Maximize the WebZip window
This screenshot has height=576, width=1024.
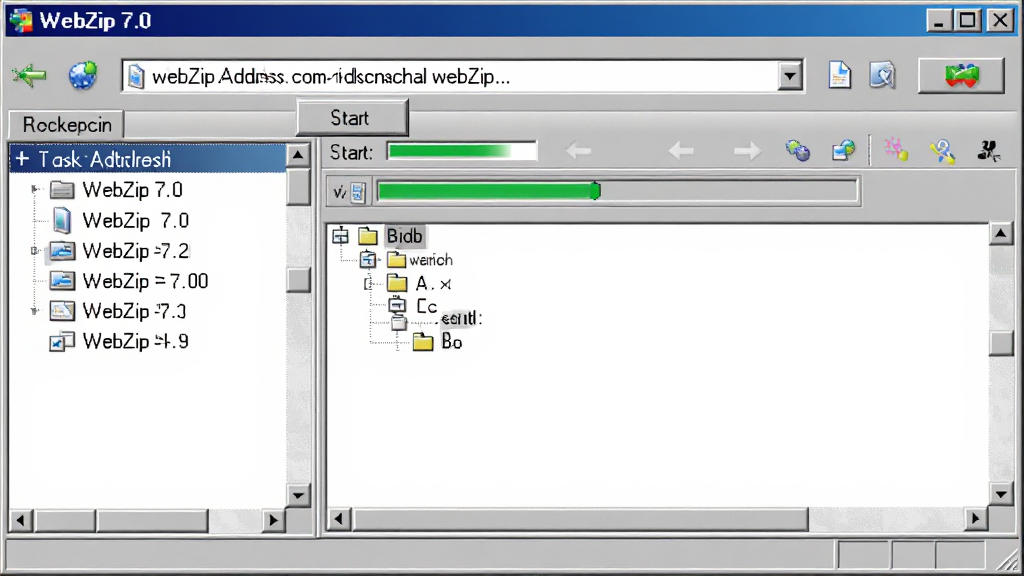[967, 20]
